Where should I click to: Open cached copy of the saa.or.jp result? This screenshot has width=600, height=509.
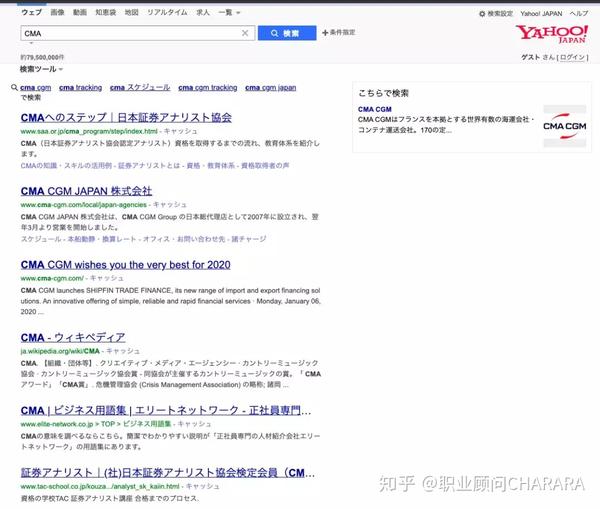point(180,131)
